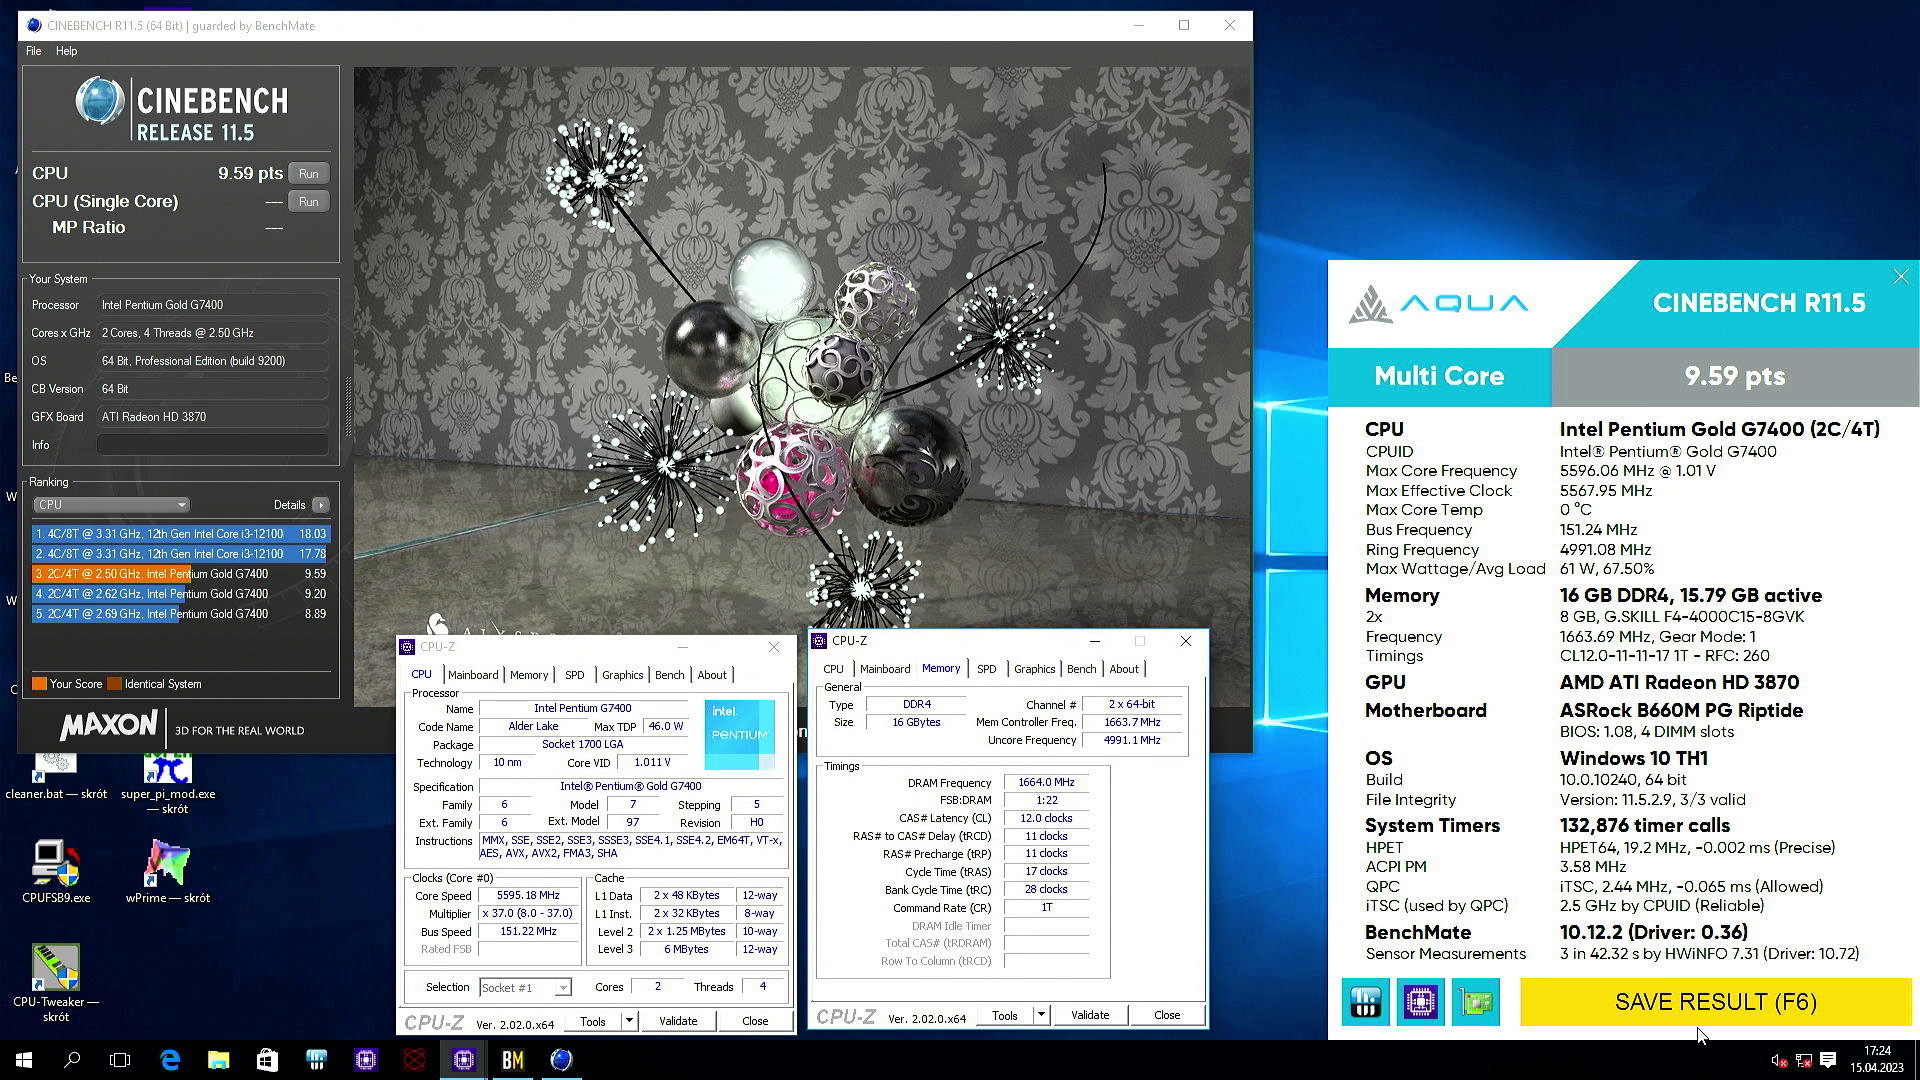Viewport: 1920px width, 1080px height.
Task: Click Close button in right CPU-Z
Action: pyautogui.click(x=1167, y=1015)
